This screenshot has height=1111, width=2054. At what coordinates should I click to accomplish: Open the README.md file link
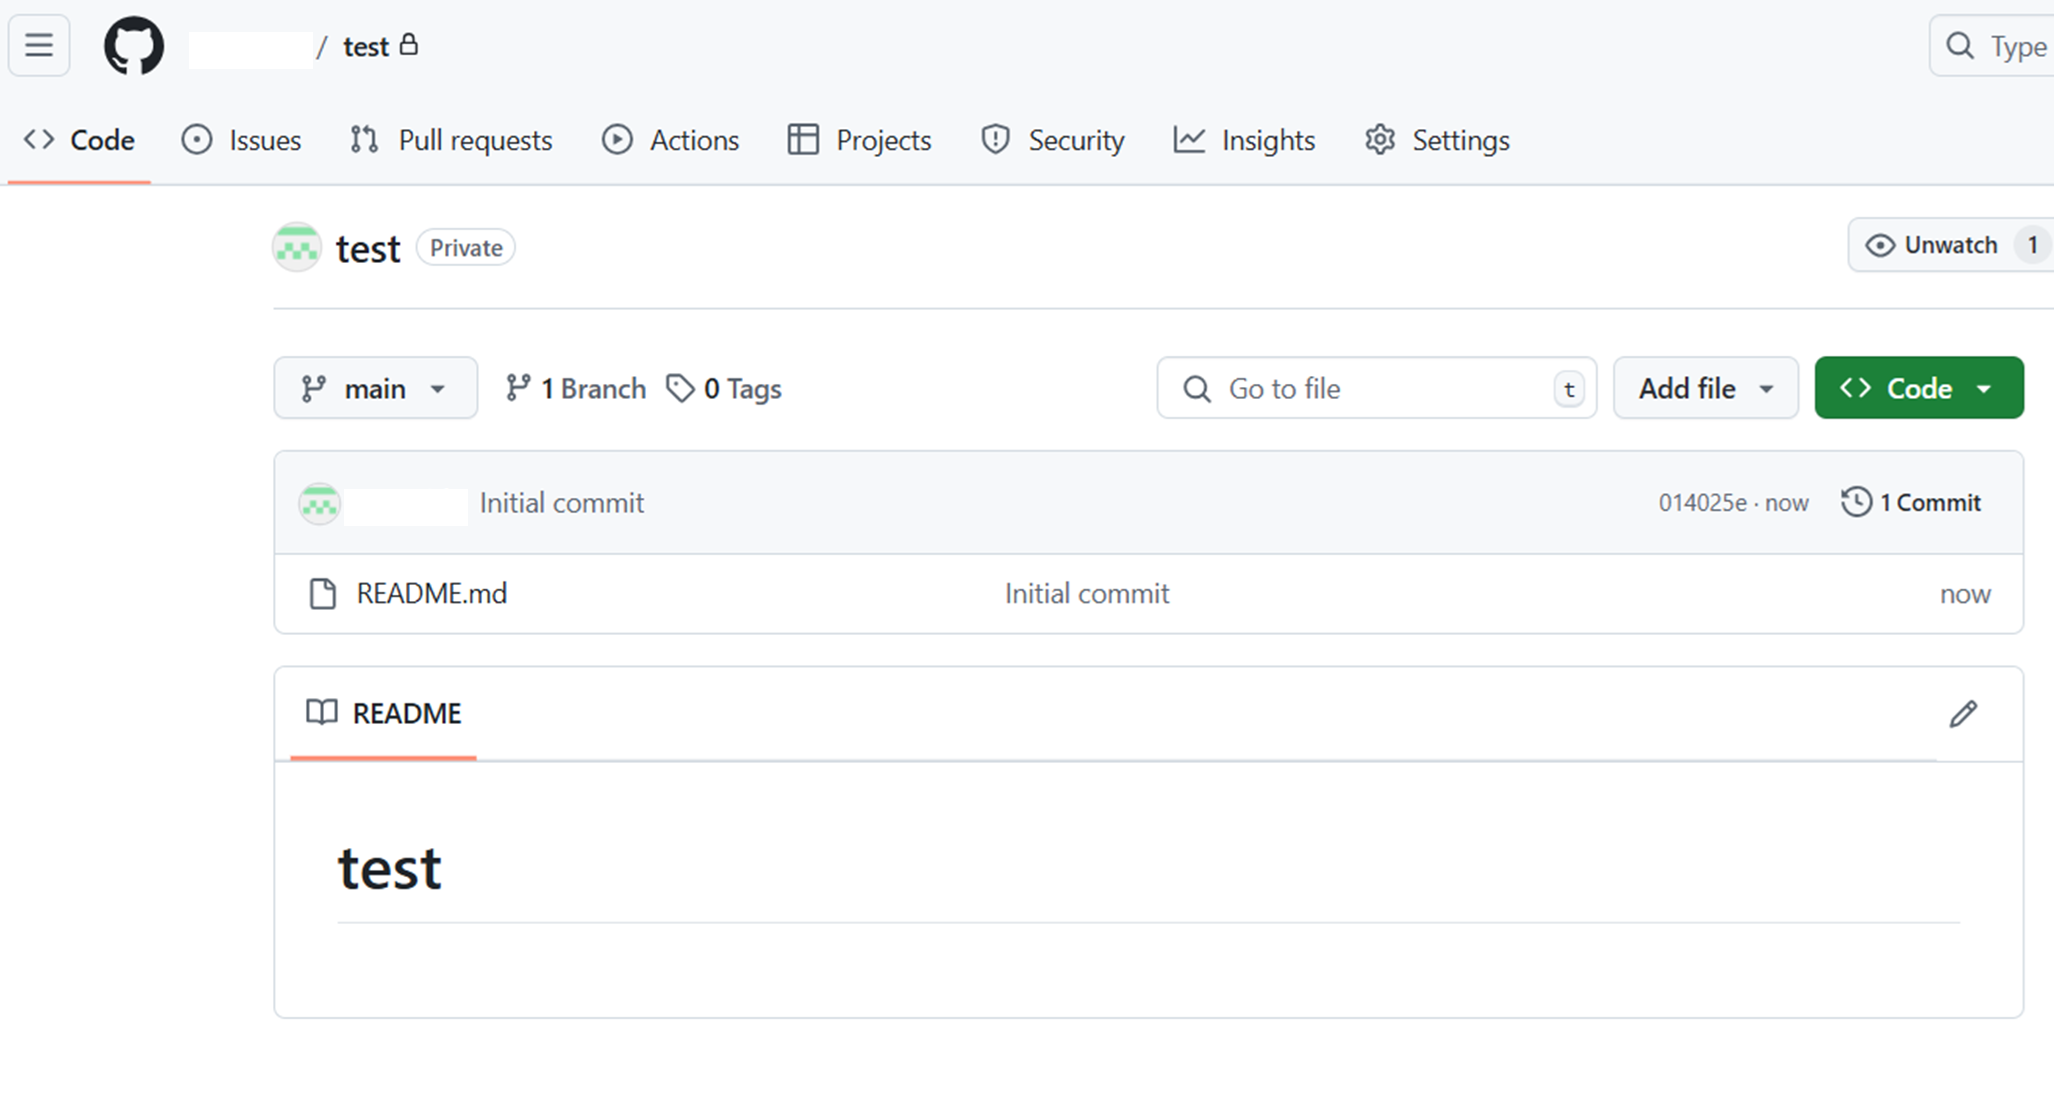coord(432,594)
